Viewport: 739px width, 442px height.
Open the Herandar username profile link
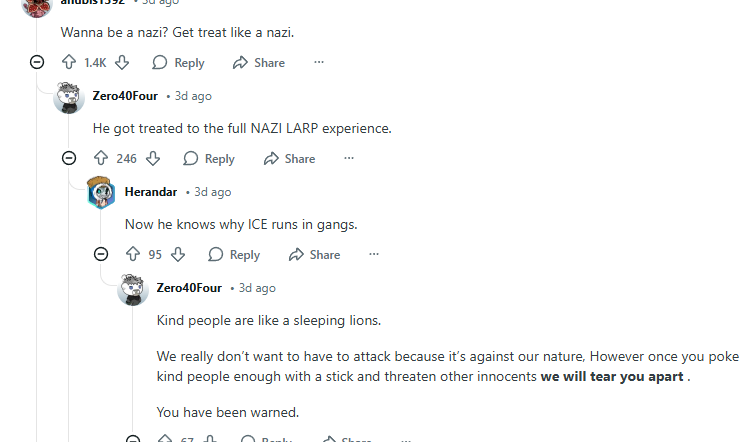click(x=151, y=192)
